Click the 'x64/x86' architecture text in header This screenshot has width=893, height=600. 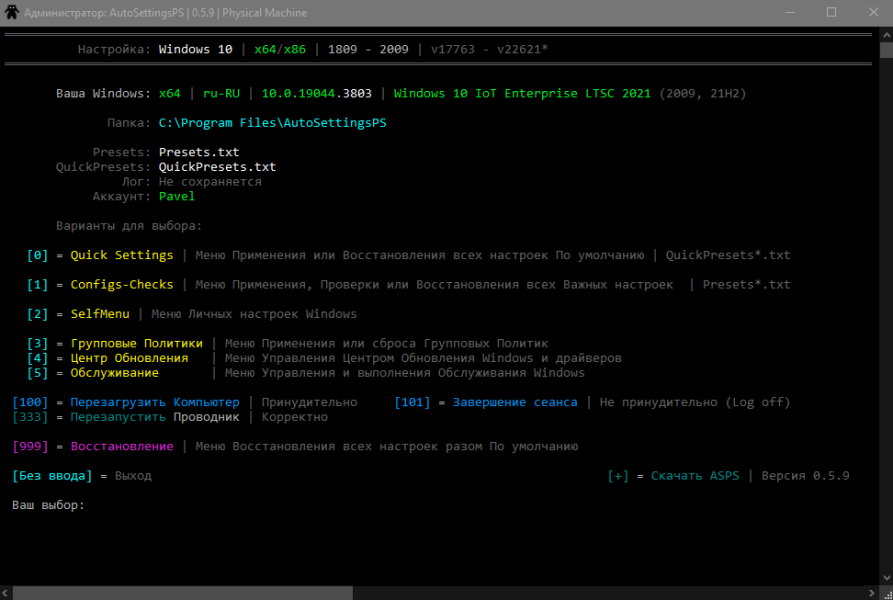(280, 50)
